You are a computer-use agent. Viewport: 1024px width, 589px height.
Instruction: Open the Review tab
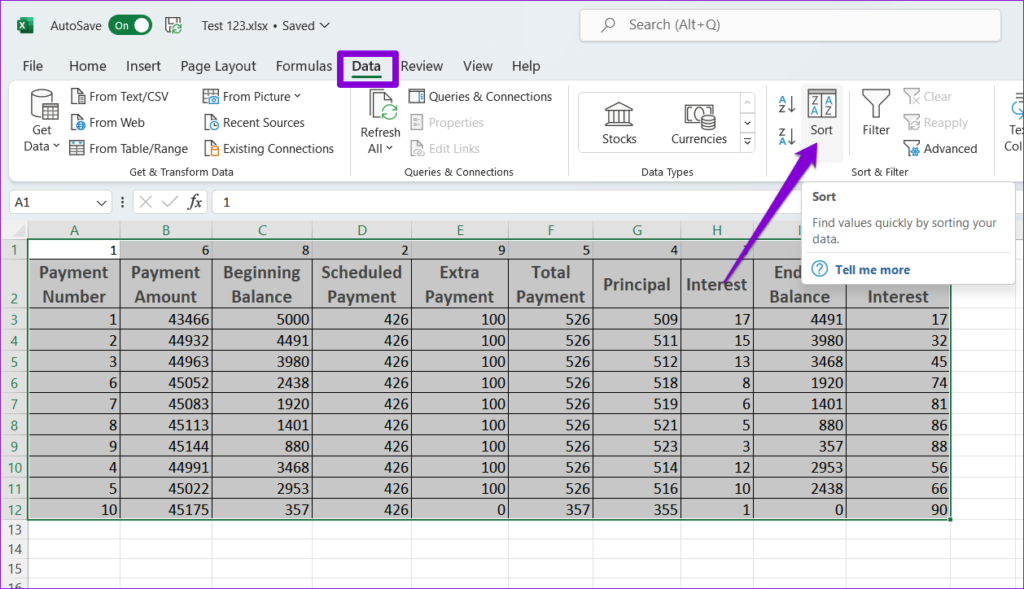click(x=421, y=66)
